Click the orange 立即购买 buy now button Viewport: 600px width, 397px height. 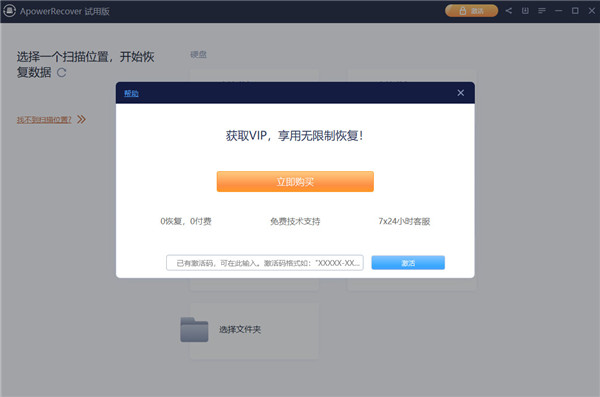[x=295, y=181]
